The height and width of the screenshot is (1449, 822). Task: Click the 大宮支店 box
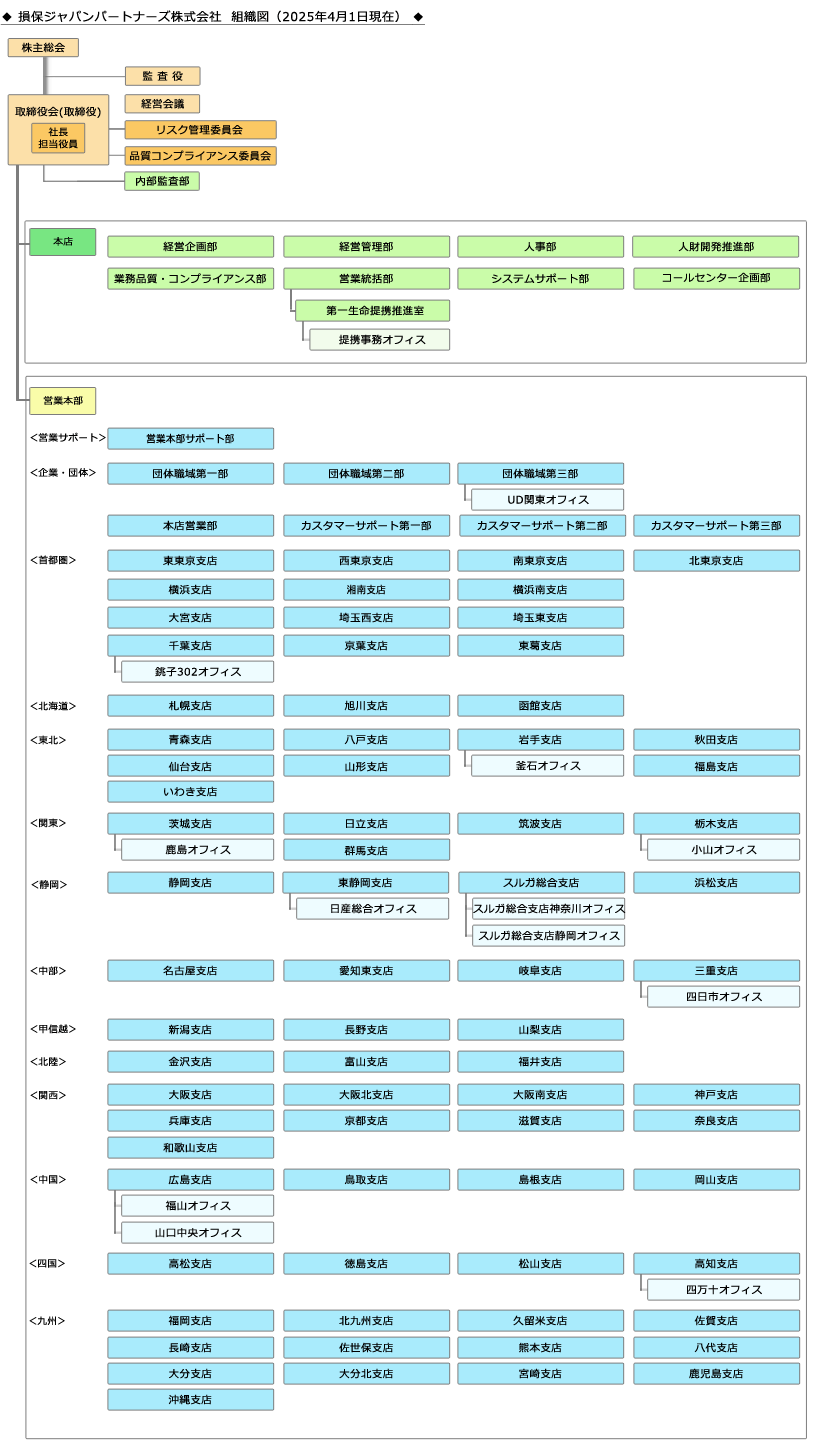[x=191, y=618]
